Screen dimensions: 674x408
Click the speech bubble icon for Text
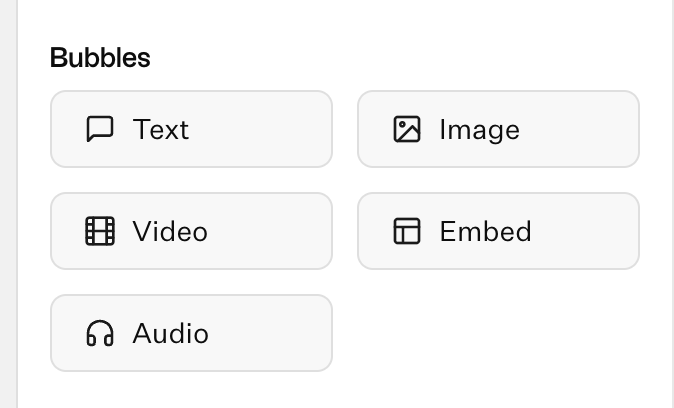point(100,129)
